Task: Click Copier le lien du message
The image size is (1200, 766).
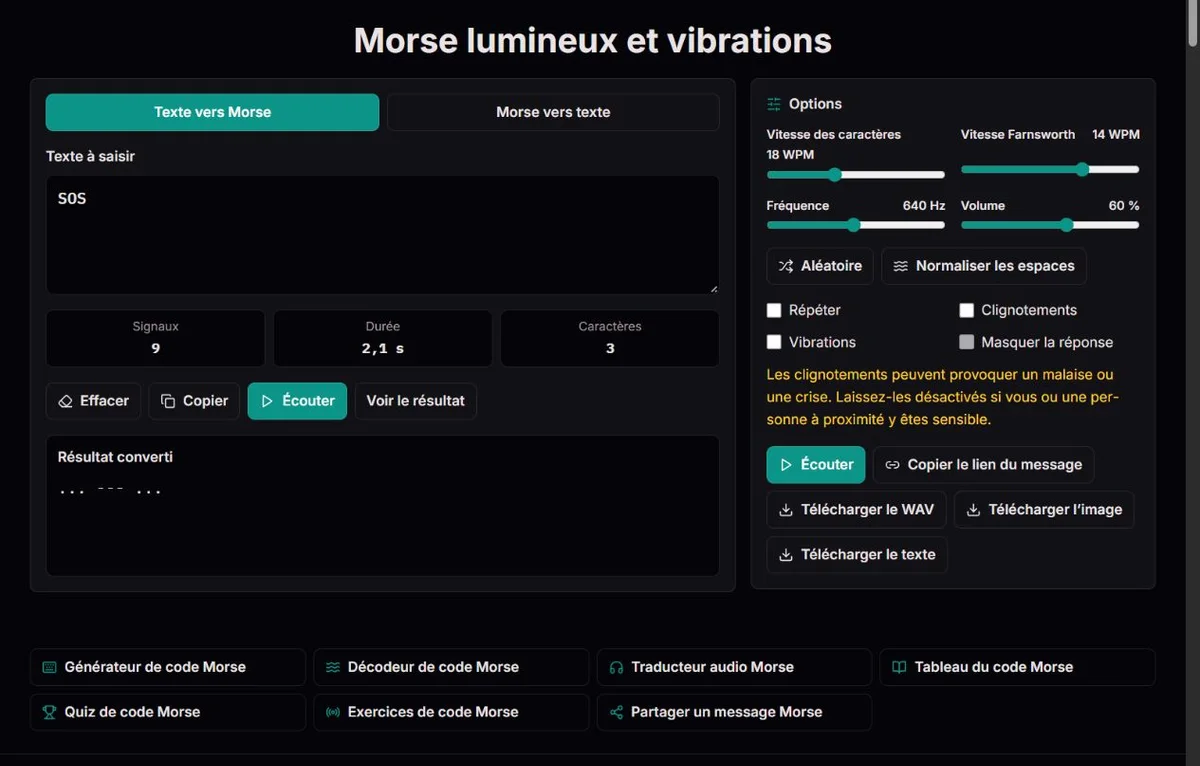Action: coord(984,465)
